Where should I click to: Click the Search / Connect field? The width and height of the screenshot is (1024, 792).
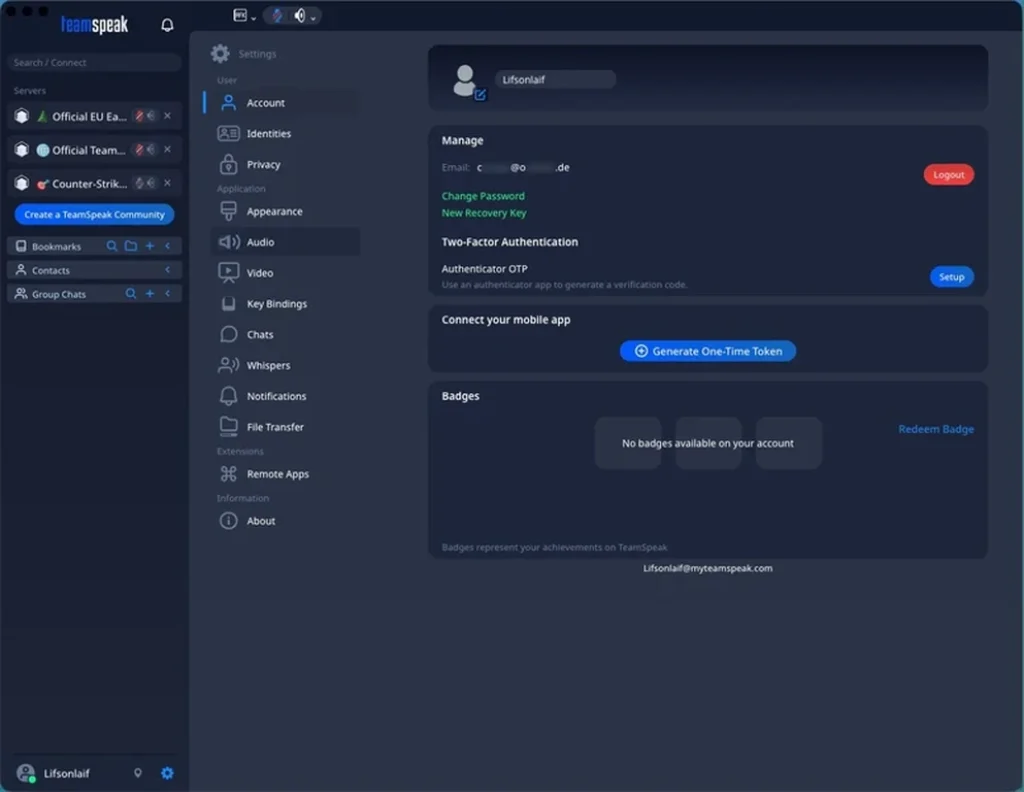94,63
